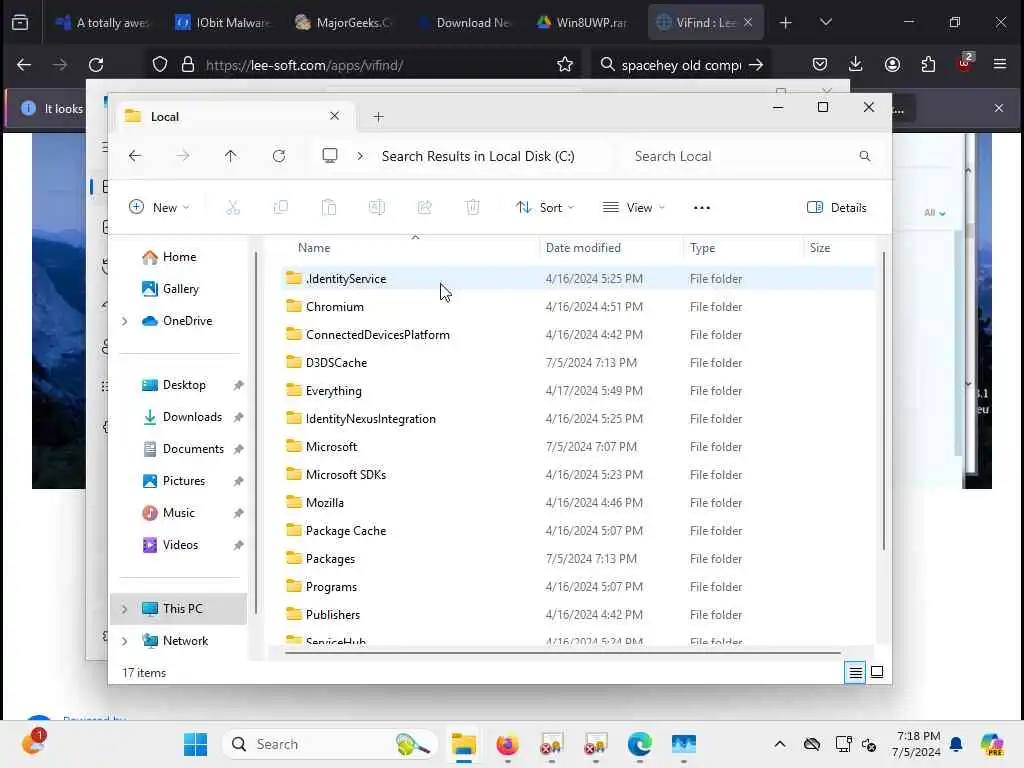Click the file list vertical scrollbar
Image resolution: width=1024 pixels, height=768 pixels.
884,400
